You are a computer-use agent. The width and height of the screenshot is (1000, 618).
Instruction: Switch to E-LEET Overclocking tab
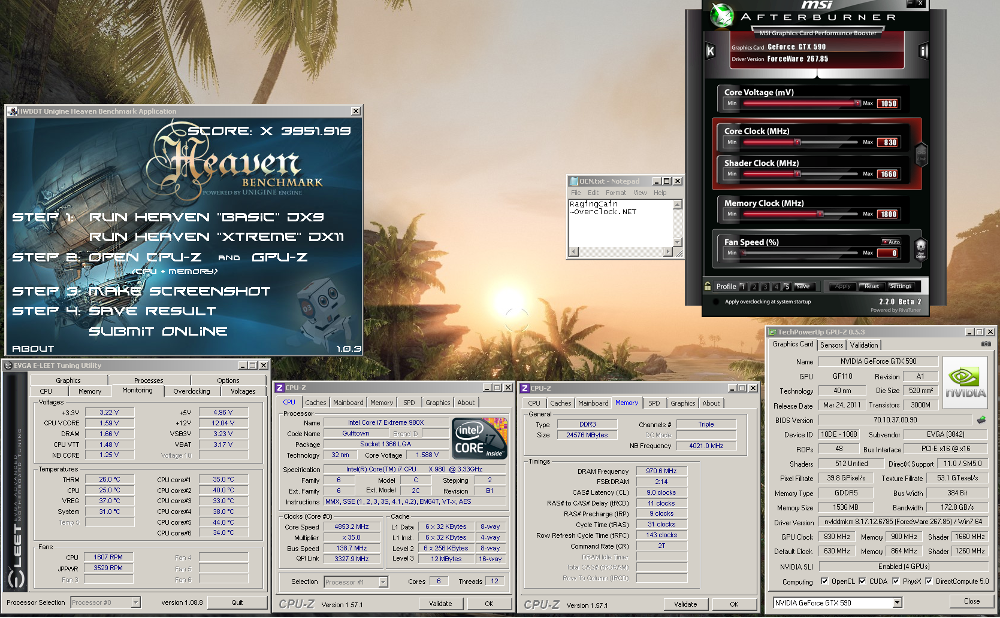click(x=191, y=392)
